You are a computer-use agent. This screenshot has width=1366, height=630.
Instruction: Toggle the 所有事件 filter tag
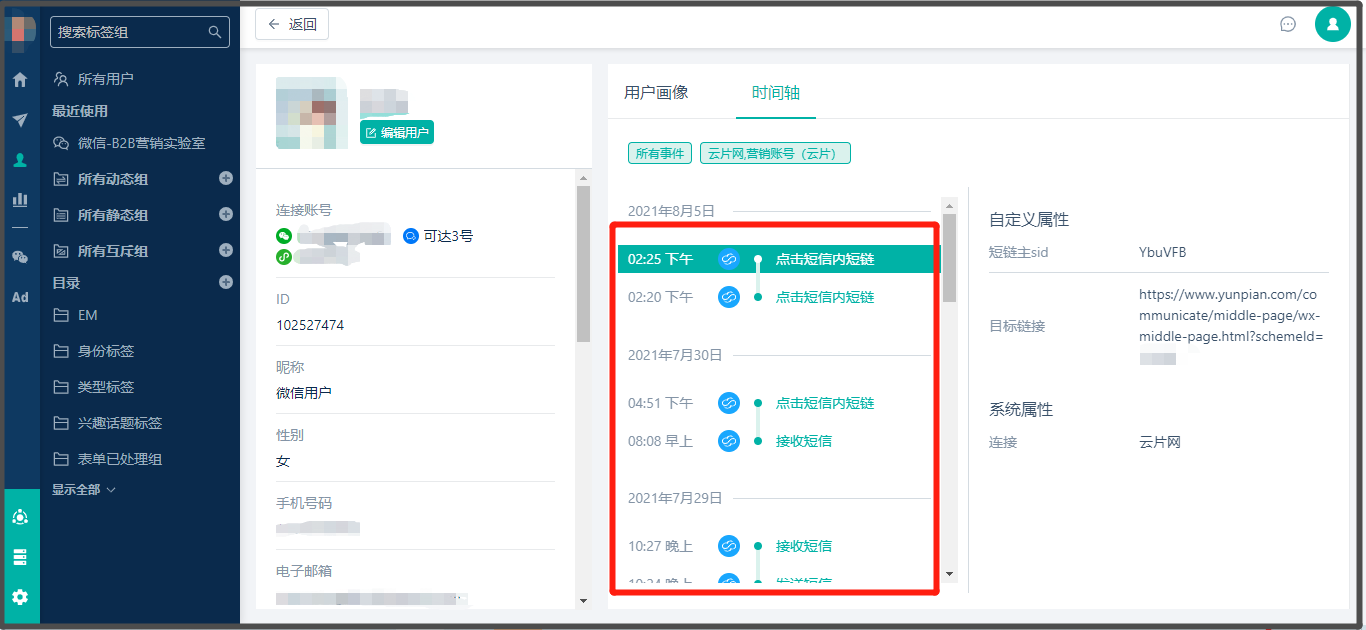pyautogui.click(x=660, y=153)
